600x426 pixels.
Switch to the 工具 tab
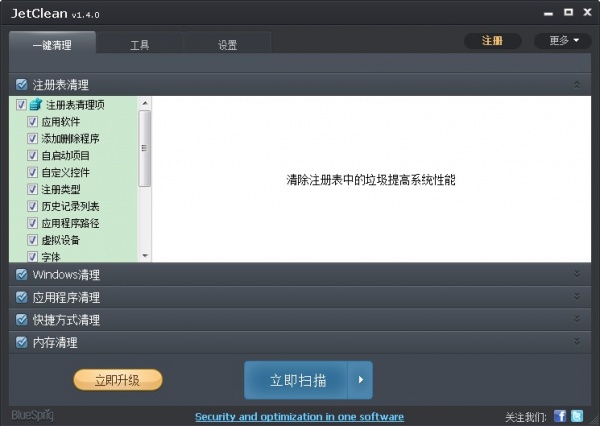tap(140, 45)
